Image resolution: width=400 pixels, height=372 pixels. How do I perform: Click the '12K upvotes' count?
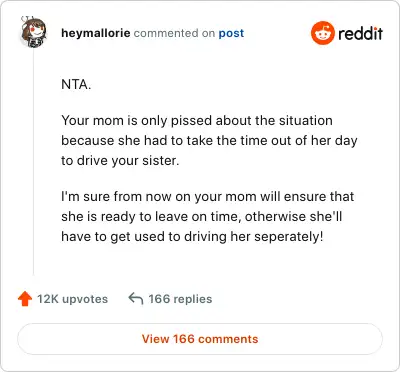pyautogui.click(x=72, y=299)
